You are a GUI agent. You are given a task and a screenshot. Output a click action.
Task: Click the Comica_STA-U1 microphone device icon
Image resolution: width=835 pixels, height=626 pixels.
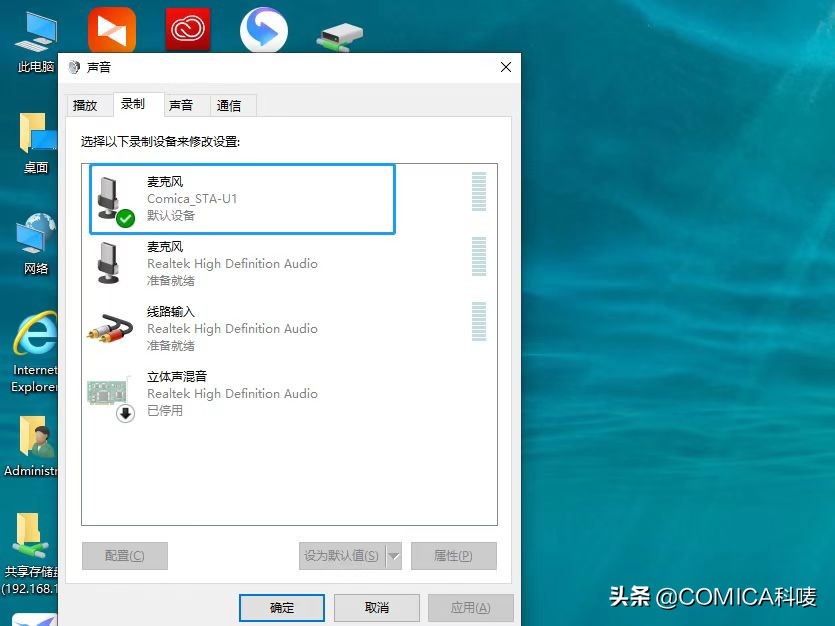point(108,196)
